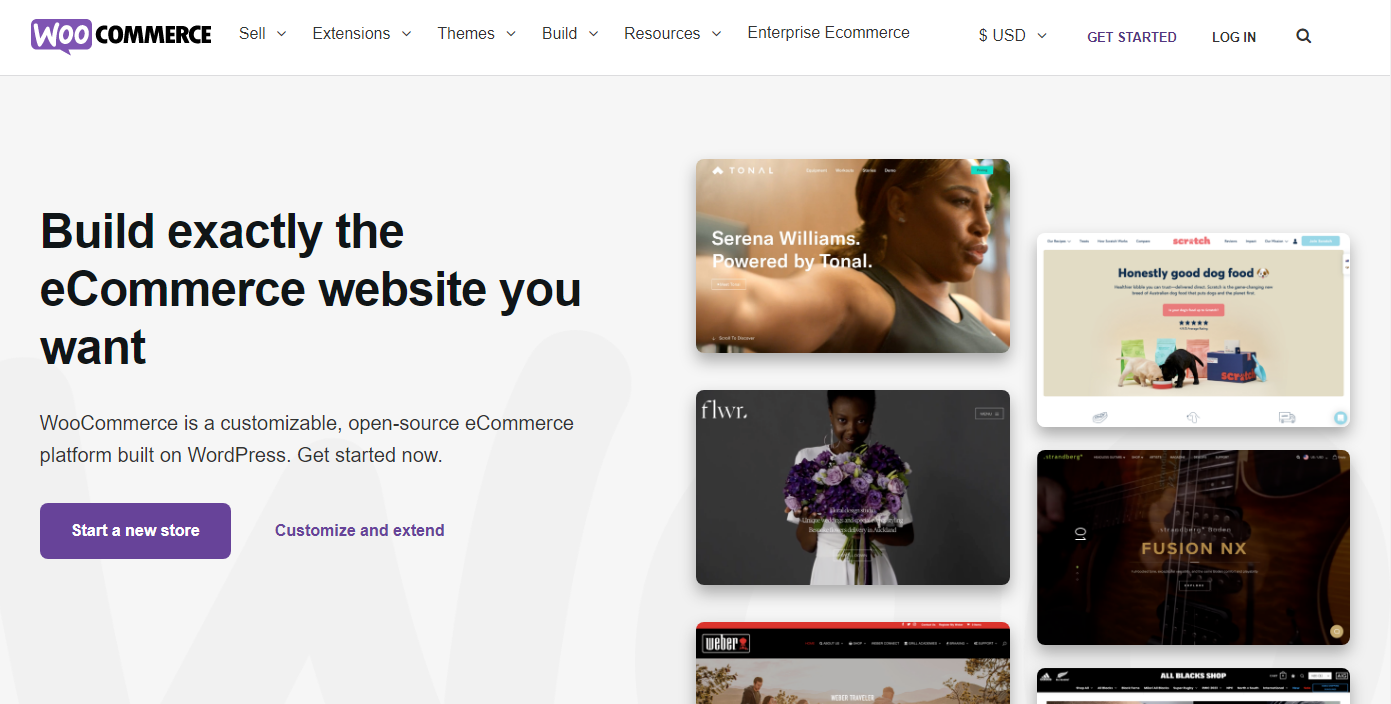Expand the Extensions dropdown menu
The width and height of the screenshot is (1391, 704).
(362, 33)
